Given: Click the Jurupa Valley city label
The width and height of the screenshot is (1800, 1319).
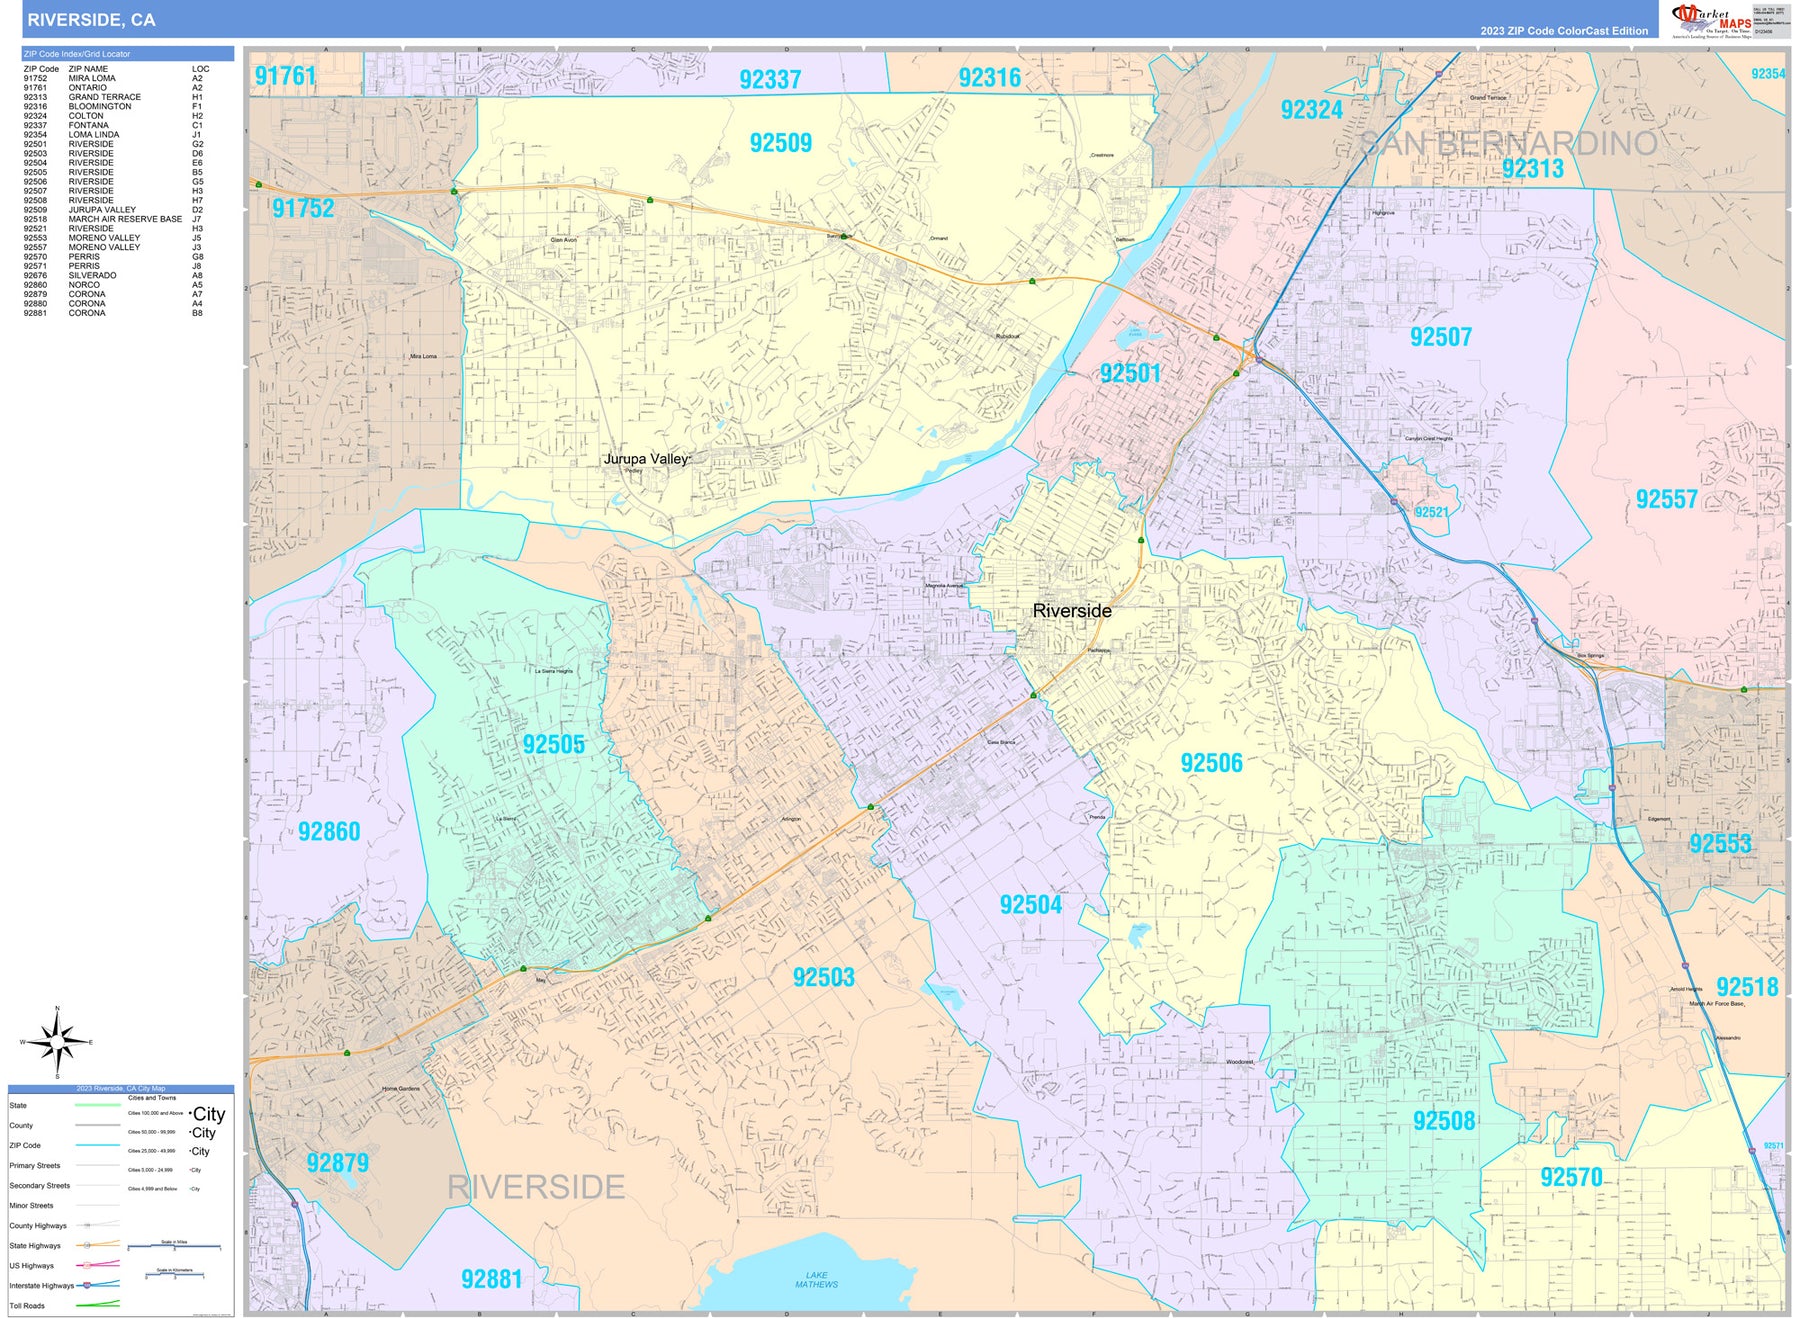Looking at the screenshot, I should click(x=646, y=459).
